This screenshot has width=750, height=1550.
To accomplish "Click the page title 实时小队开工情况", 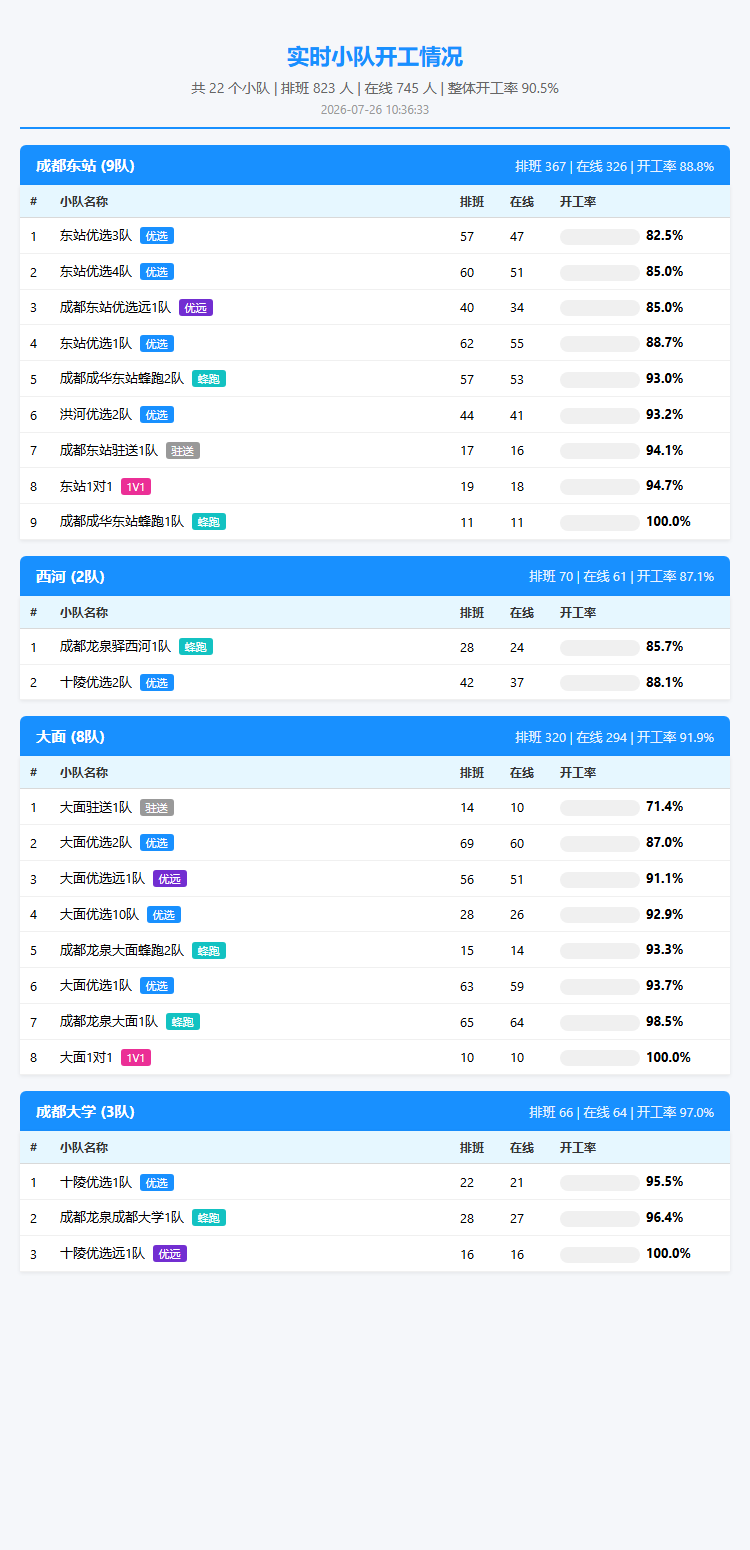I will point(375,57).
